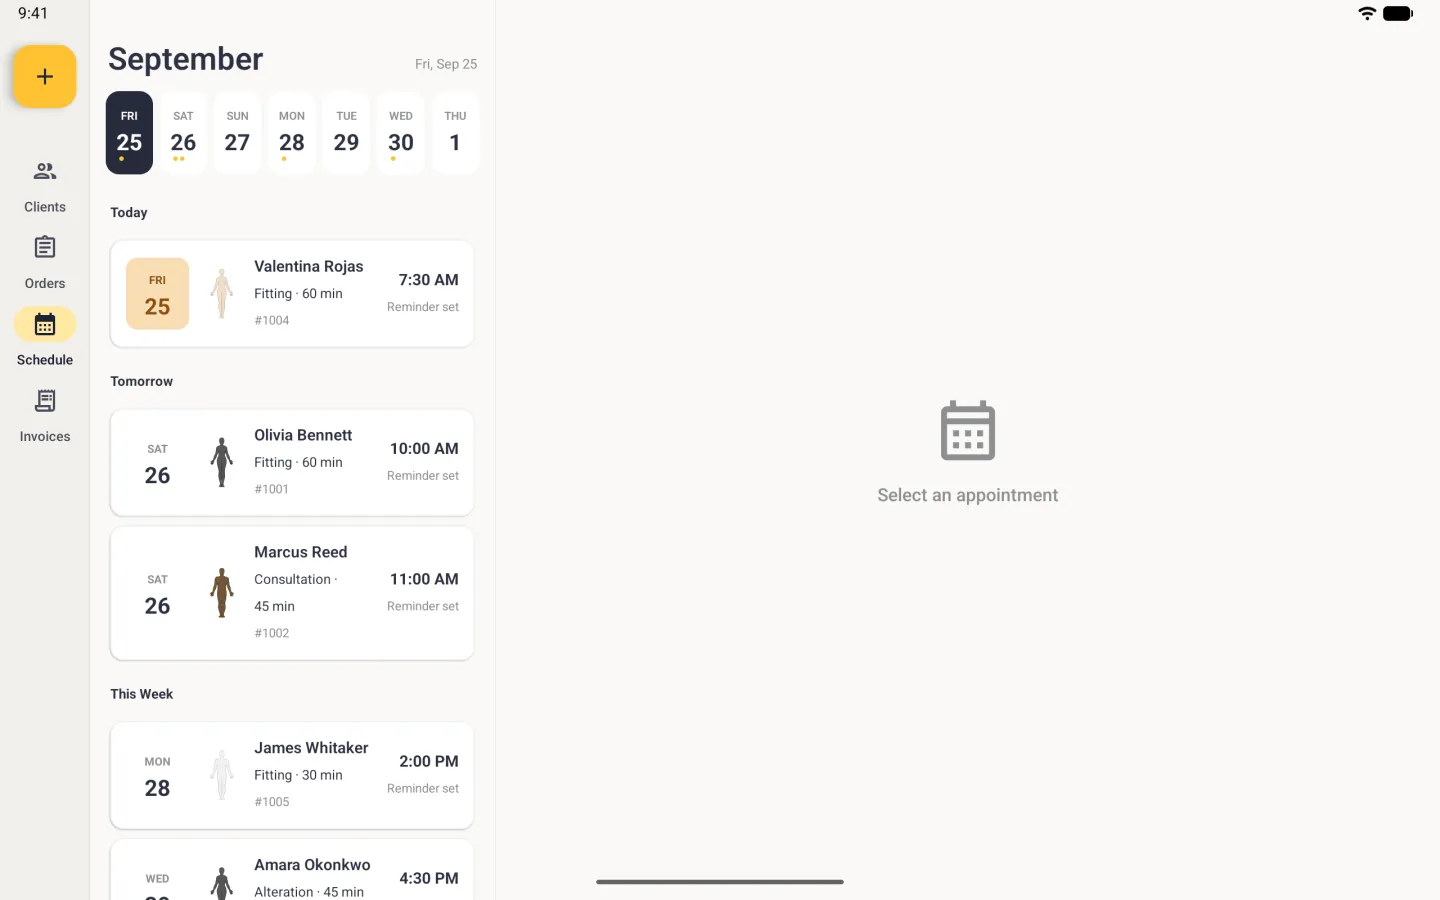The width and height of the screenshot is (1440, 900).
Task: Tap James Whitaker body silhouette icon
Action: 222,775
